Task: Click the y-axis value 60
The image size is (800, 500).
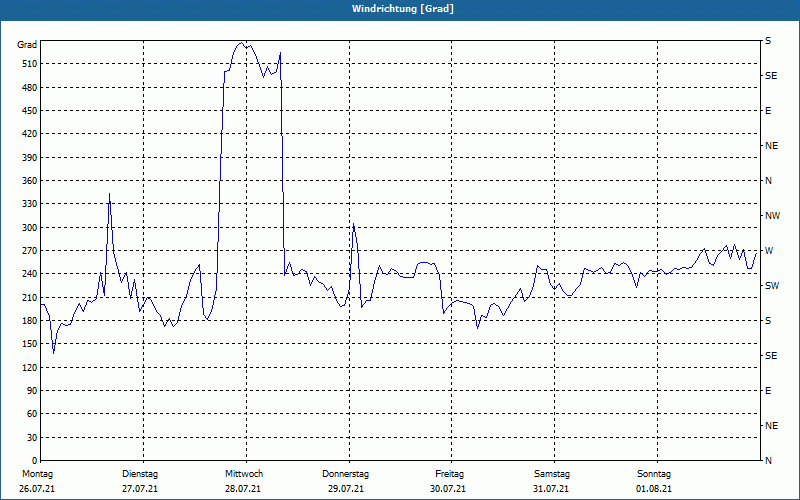Action: [x=32, y=413]
